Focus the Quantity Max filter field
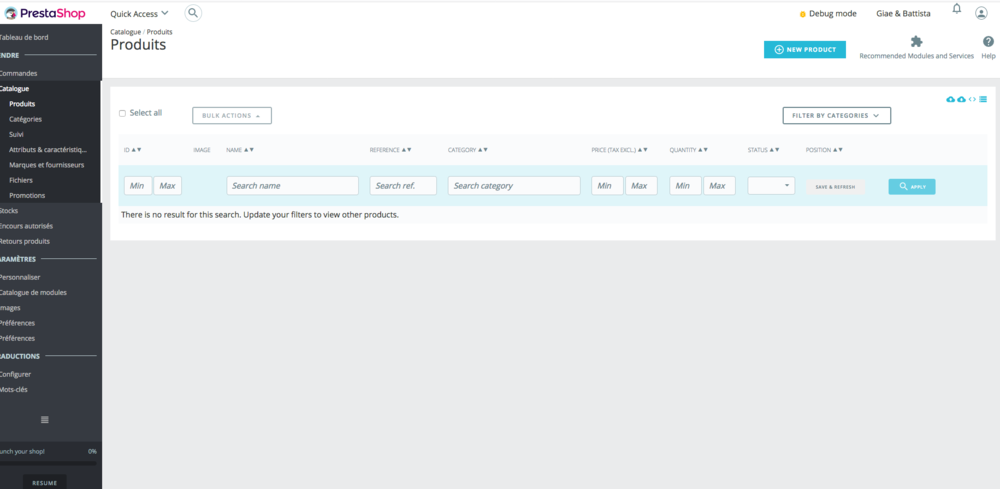Image resolution: width=1000 pixels, height=489 pixels. pyautogui.click(x=719, y=186)
